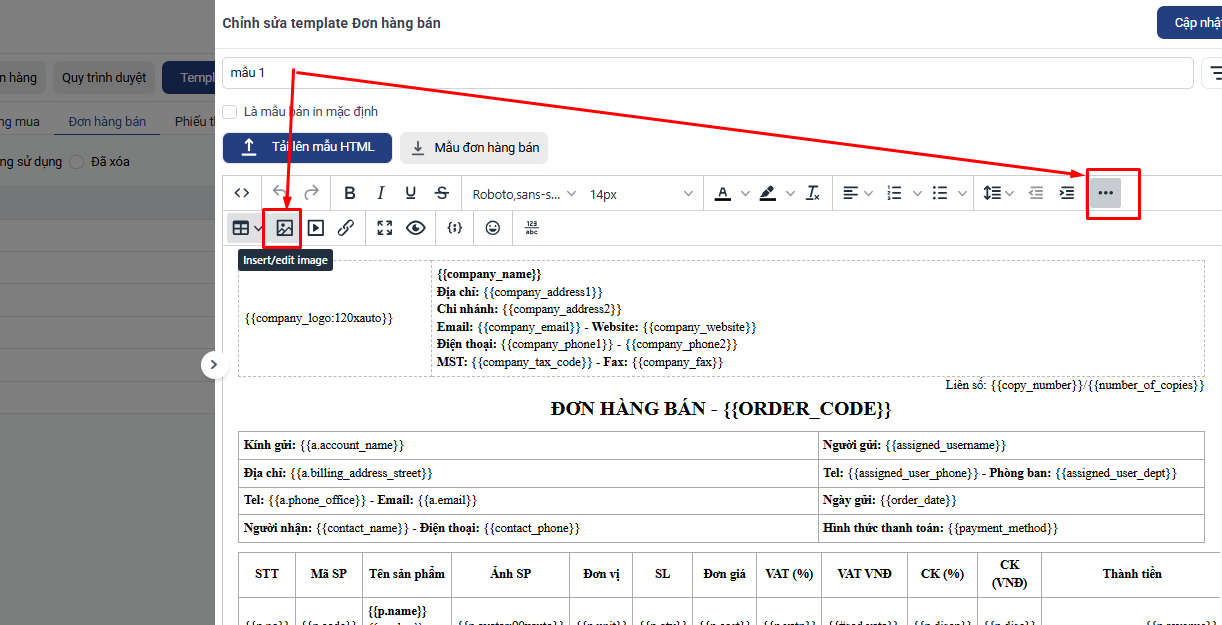Select the 'Đã xóa' radio button
1222x625 pixels.
tap(77, 161)
